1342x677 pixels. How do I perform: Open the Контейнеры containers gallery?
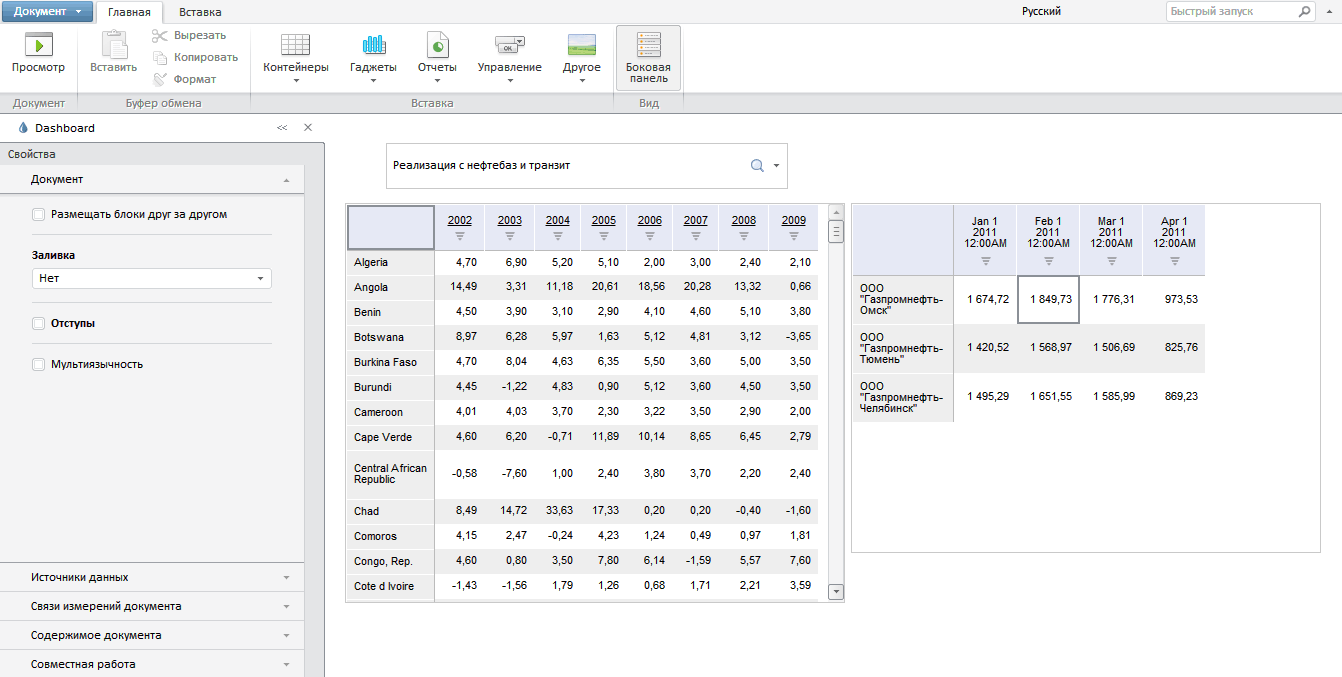pyautogui.click(x=295, y=56)
